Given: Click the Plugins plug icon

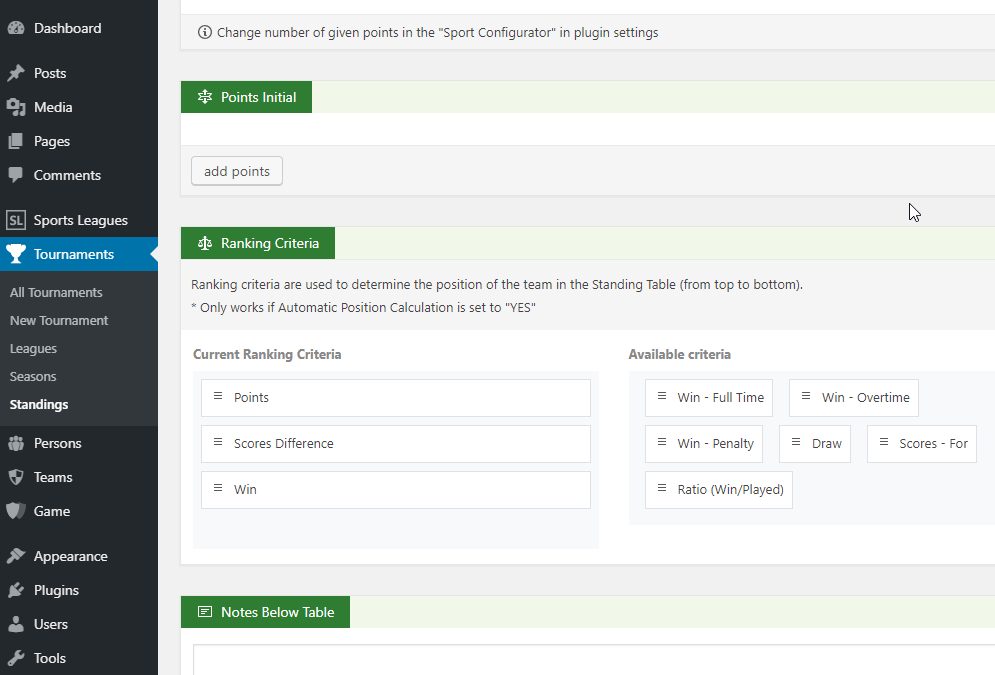Looking at the screenshot, I should (16, 590).
